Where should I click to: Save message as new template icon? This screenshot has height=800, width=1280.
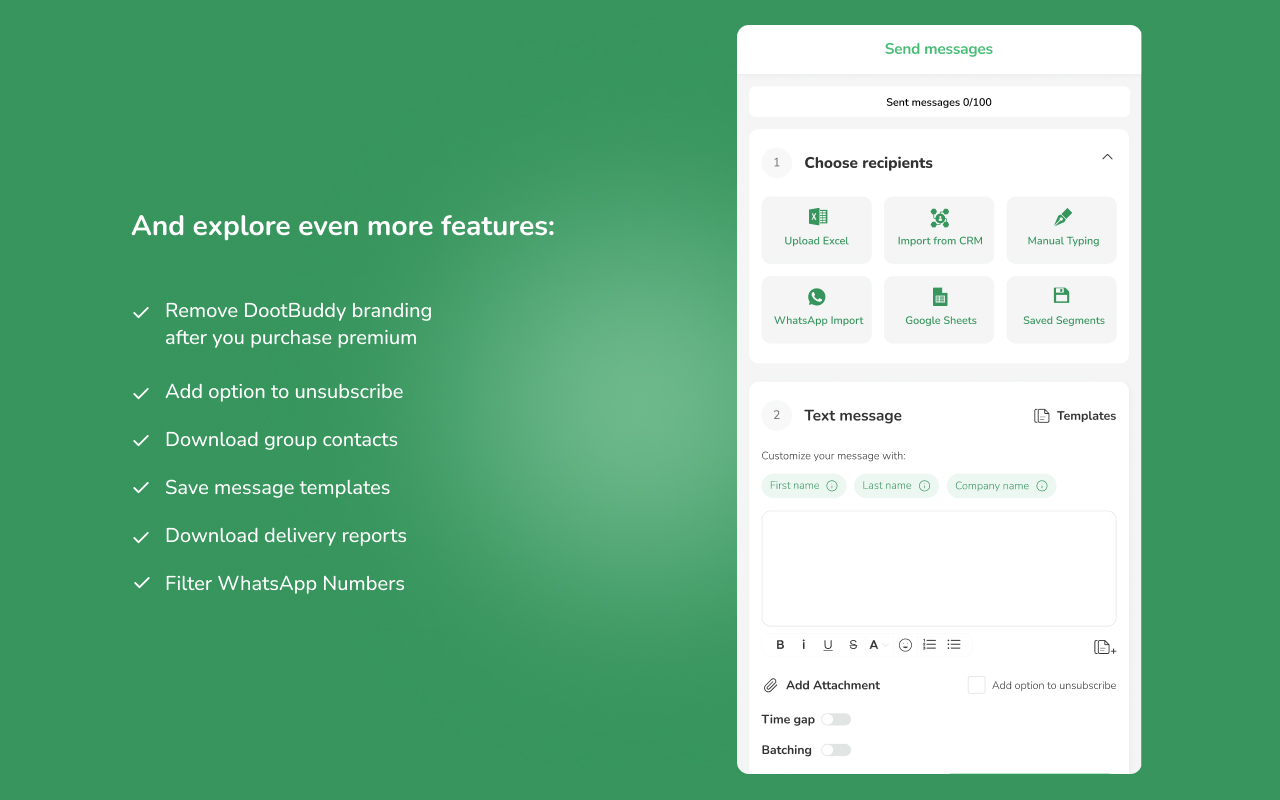[1105, 647]
